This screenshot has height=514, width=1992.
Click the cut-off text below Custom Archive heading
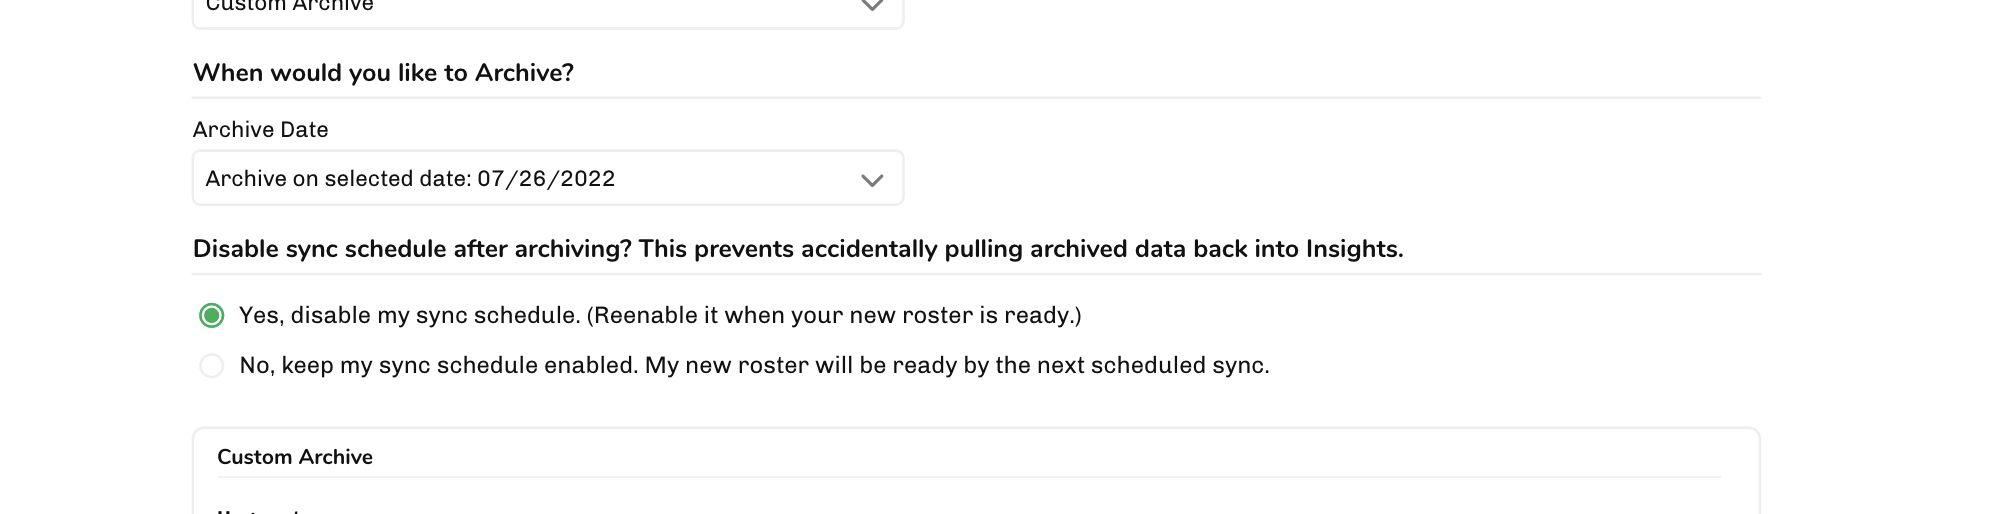click(258, 510)
